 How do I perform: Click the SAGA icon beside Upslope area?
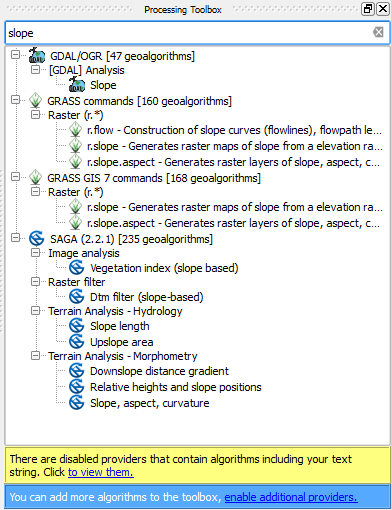[x=77, y=342]
